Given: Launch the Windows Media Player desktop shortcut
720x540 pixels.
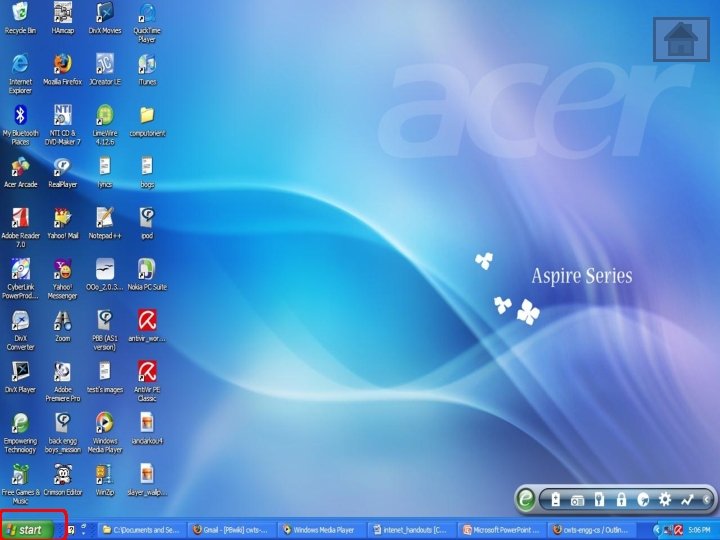Looking at the screenshot, I should coord(105,423).
